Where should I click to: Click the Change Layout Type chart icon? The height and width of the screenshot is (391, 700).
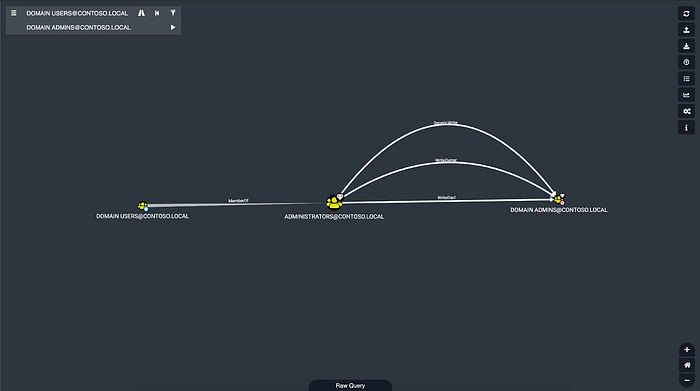(686, 95)
